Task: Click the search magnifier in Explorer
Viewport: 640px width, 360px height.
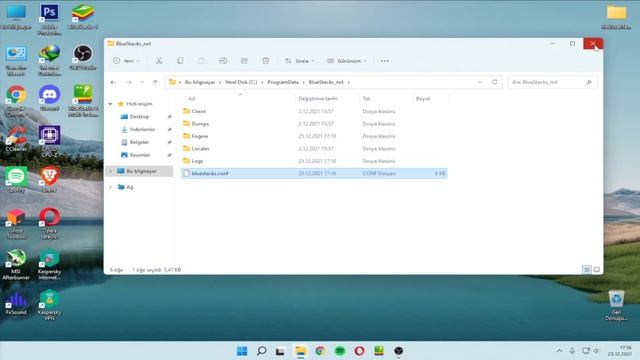Action: (589, 82)
